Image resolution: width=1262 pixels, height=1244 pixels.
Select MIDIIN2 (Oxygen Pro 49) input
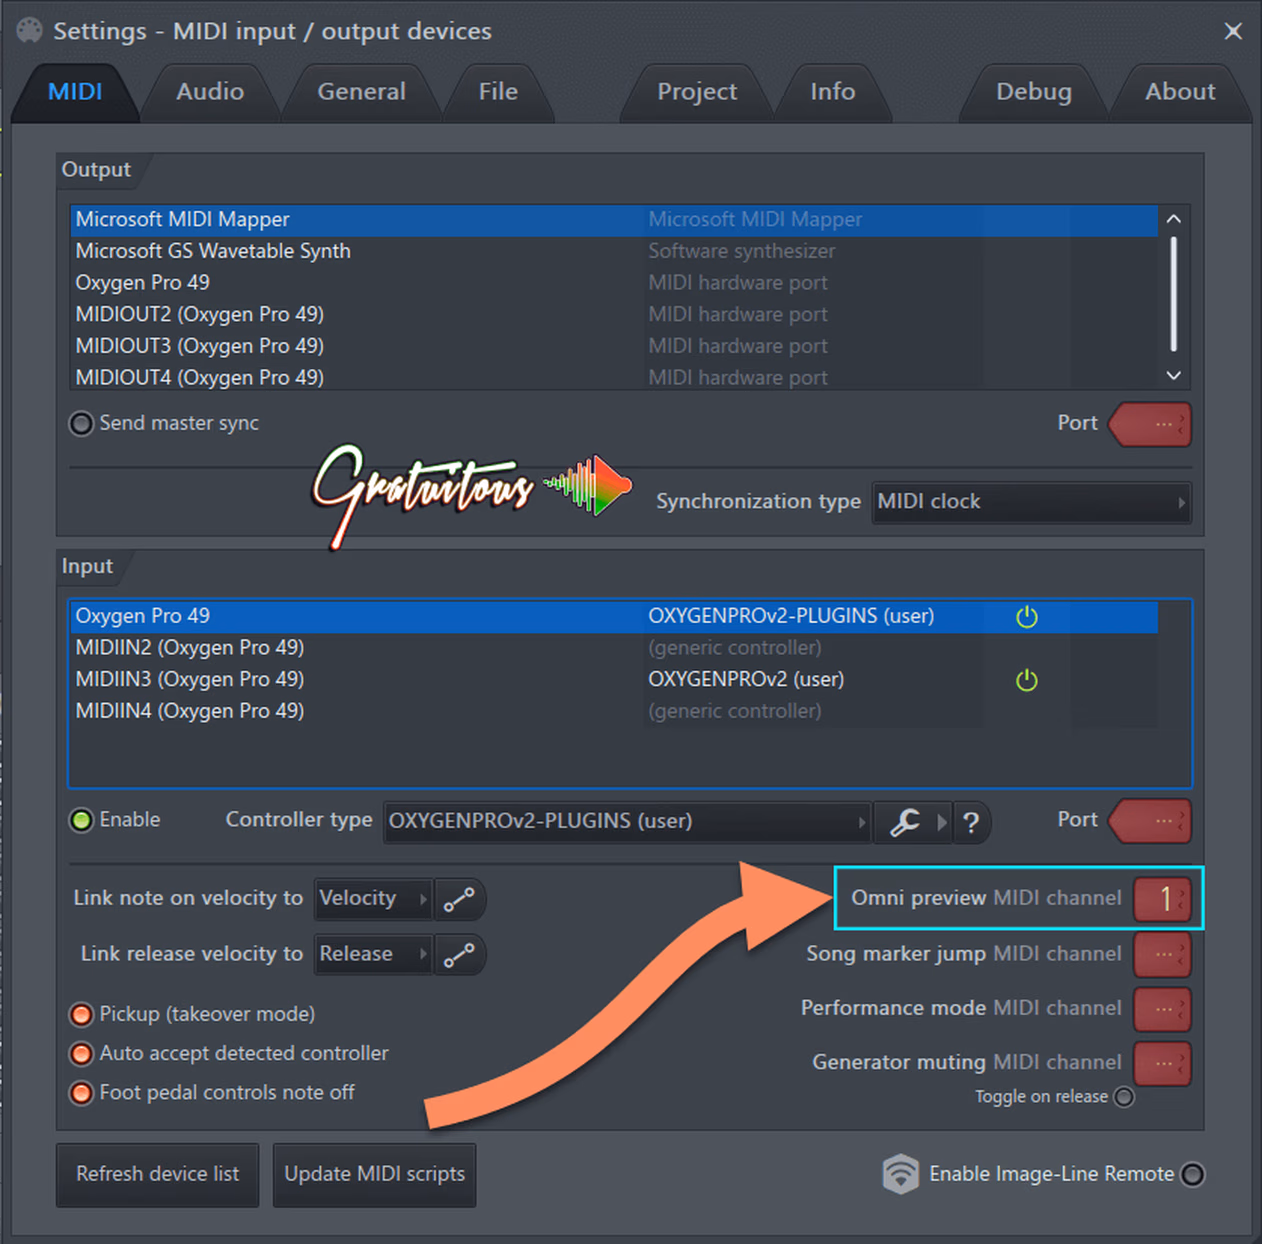(x=614, y=649)
